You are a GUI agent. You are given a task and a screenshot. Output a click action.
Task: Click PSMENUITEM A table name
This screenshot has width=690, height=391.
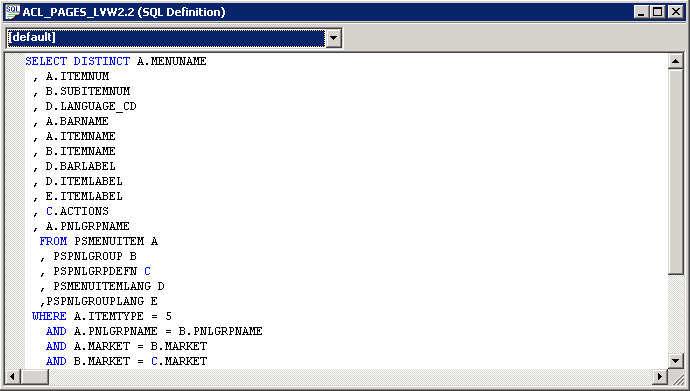(116, 241)
